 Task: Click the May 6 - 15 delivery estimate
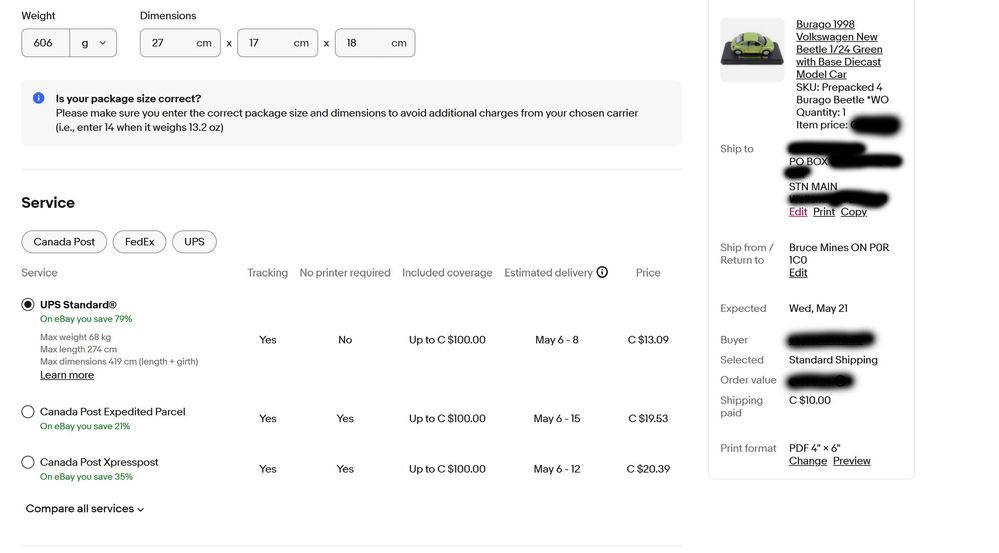pyautogui.click(x=557, y=418)
